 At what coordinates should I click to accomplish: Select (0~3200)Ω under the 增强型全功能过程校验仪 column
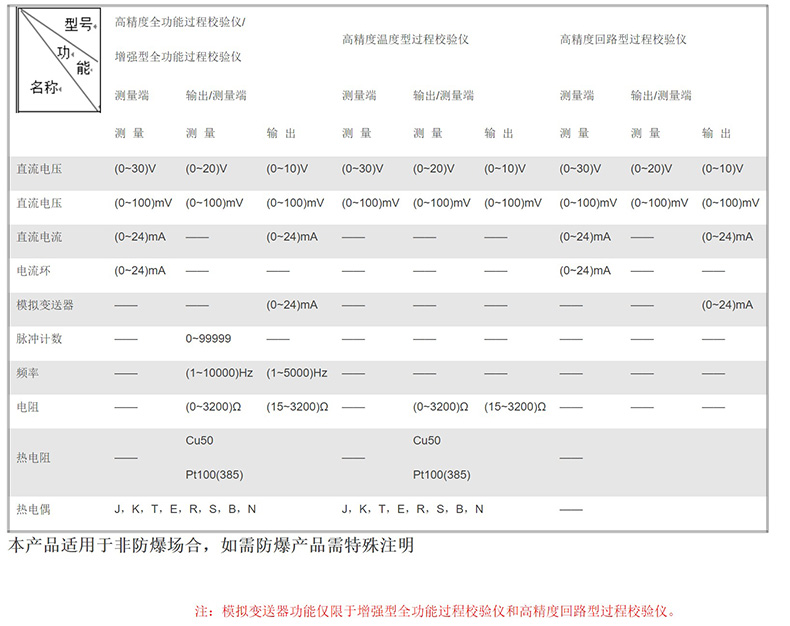(x=213, y=407)
